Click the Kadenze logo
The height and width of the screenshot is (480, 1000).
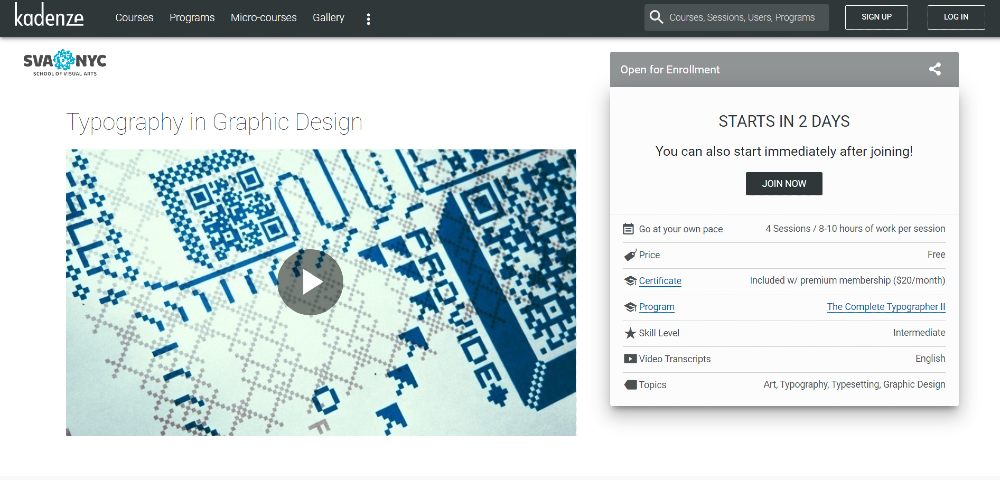click(x=49, y=15)
